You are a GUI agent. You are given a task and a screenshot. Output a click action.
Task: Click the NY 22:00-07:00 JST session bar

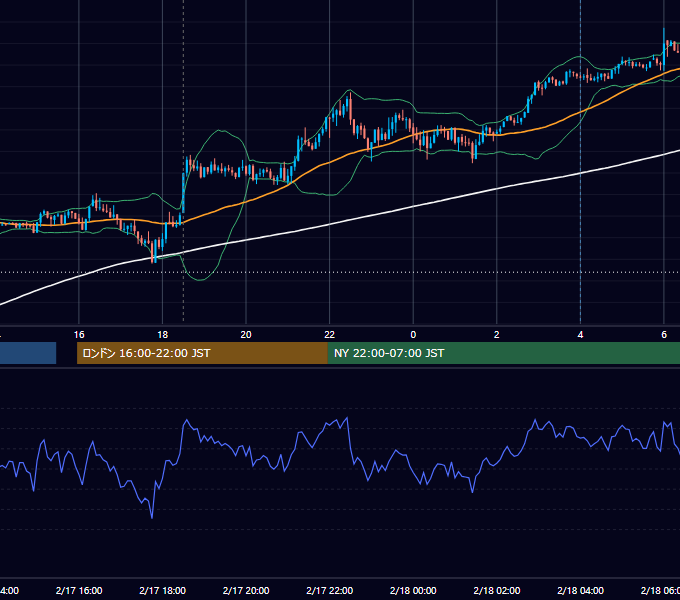tap(503, 353)
